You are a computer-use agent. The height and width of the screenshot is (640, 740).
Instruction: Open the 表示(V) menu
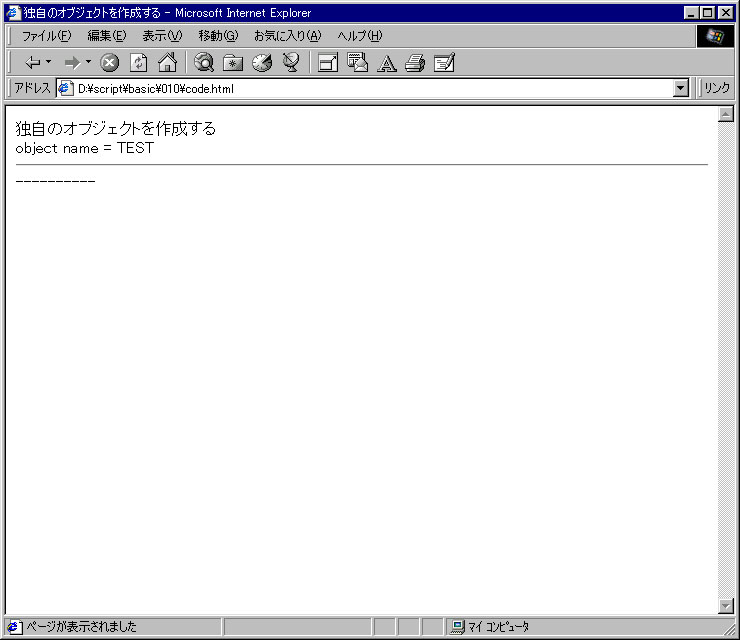pyautogui.click(x=162, y=36)
